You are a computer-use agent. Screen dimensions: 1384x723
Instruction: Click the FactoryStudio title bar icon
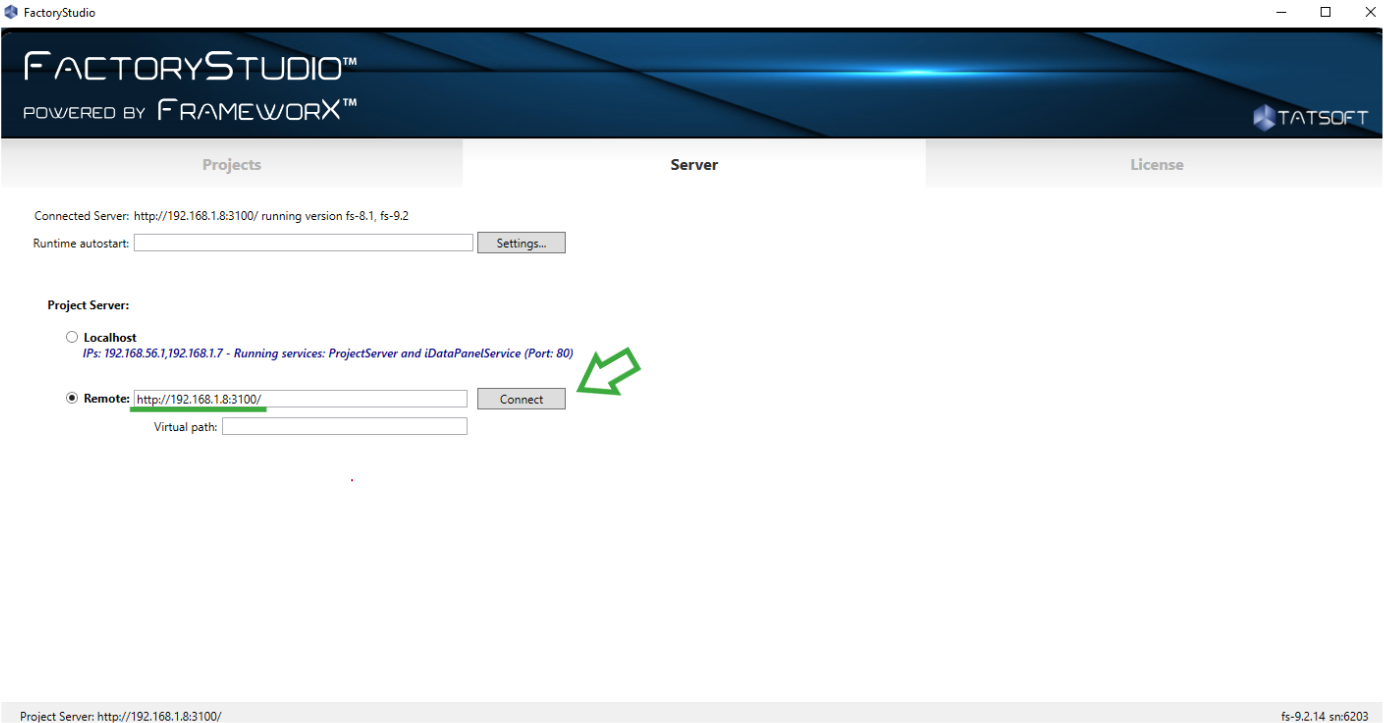click(x=11, y=12)
